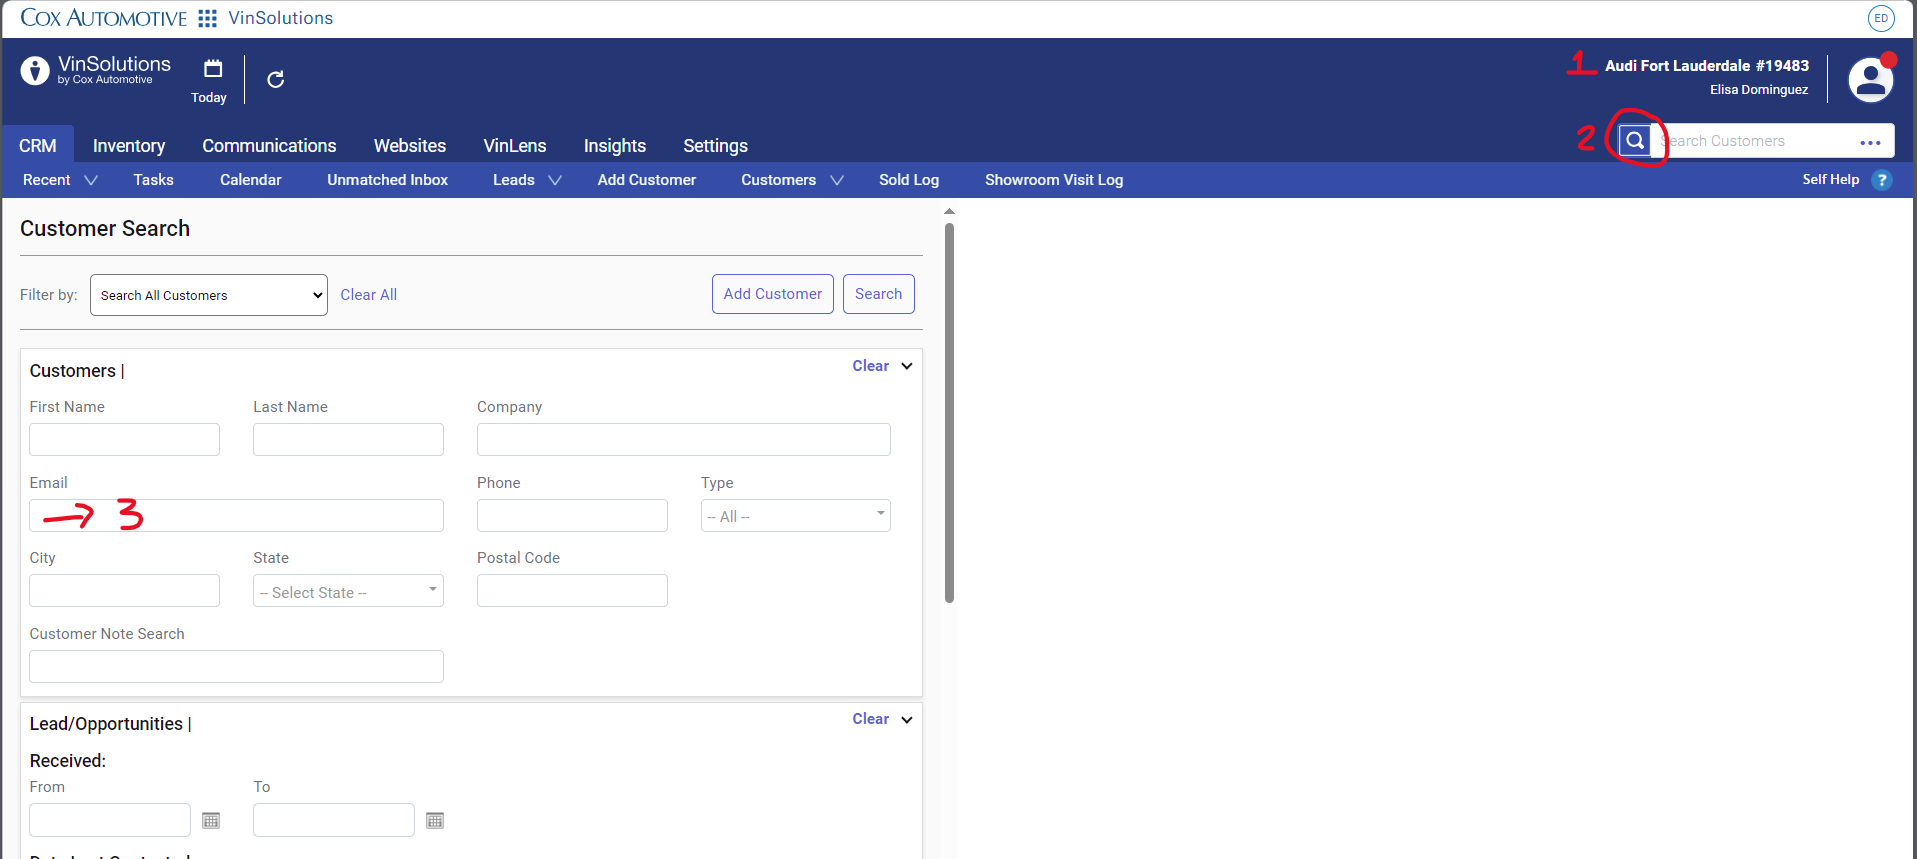Click the Email input field
Viewport: 1917px width, 859px height.
[236, 516]
